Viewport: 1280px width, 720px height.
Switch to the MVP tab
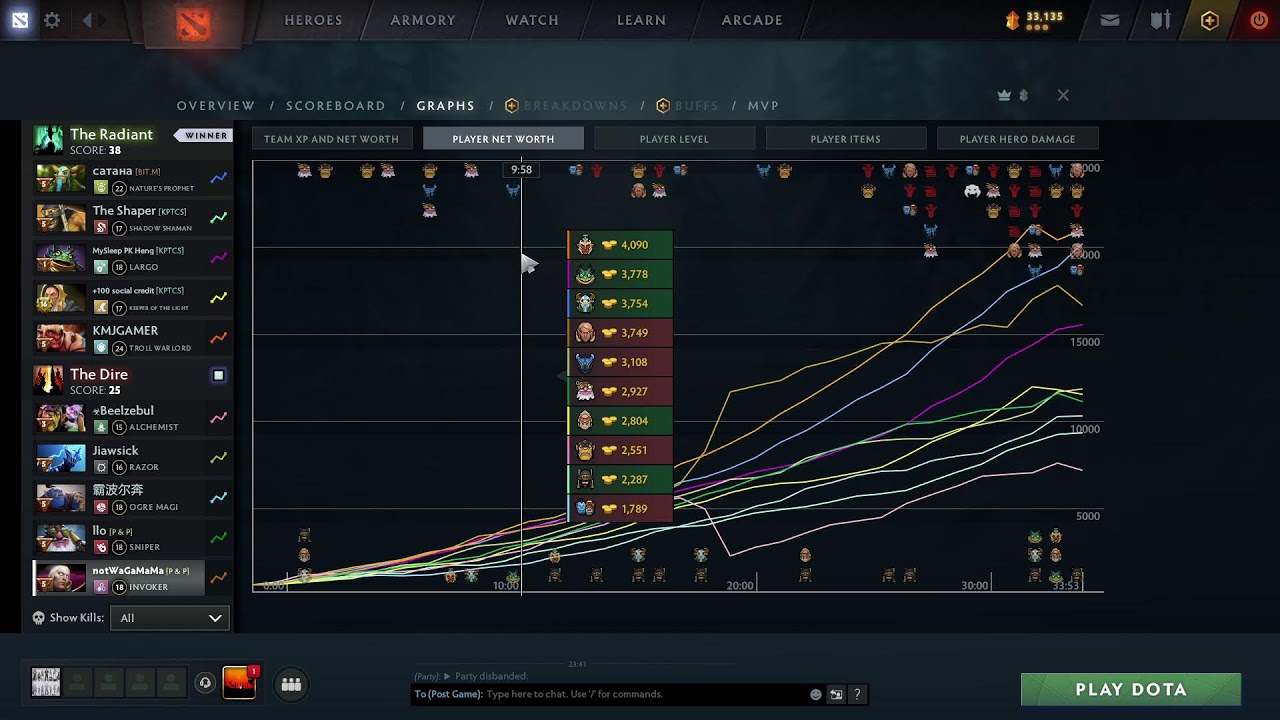coord(764,106)
